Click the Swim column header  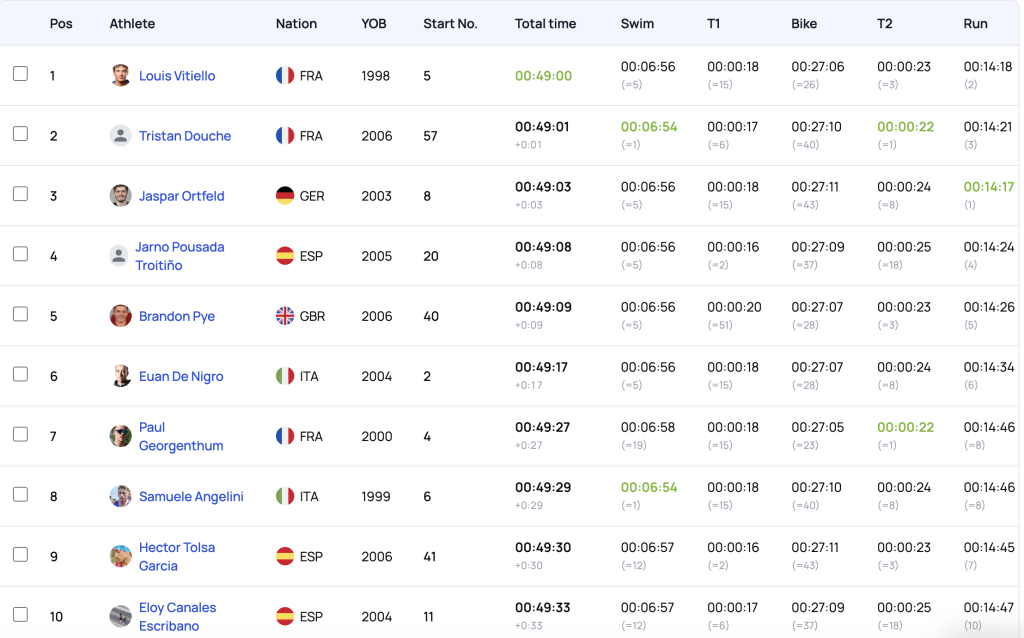[x=637, y=23]
